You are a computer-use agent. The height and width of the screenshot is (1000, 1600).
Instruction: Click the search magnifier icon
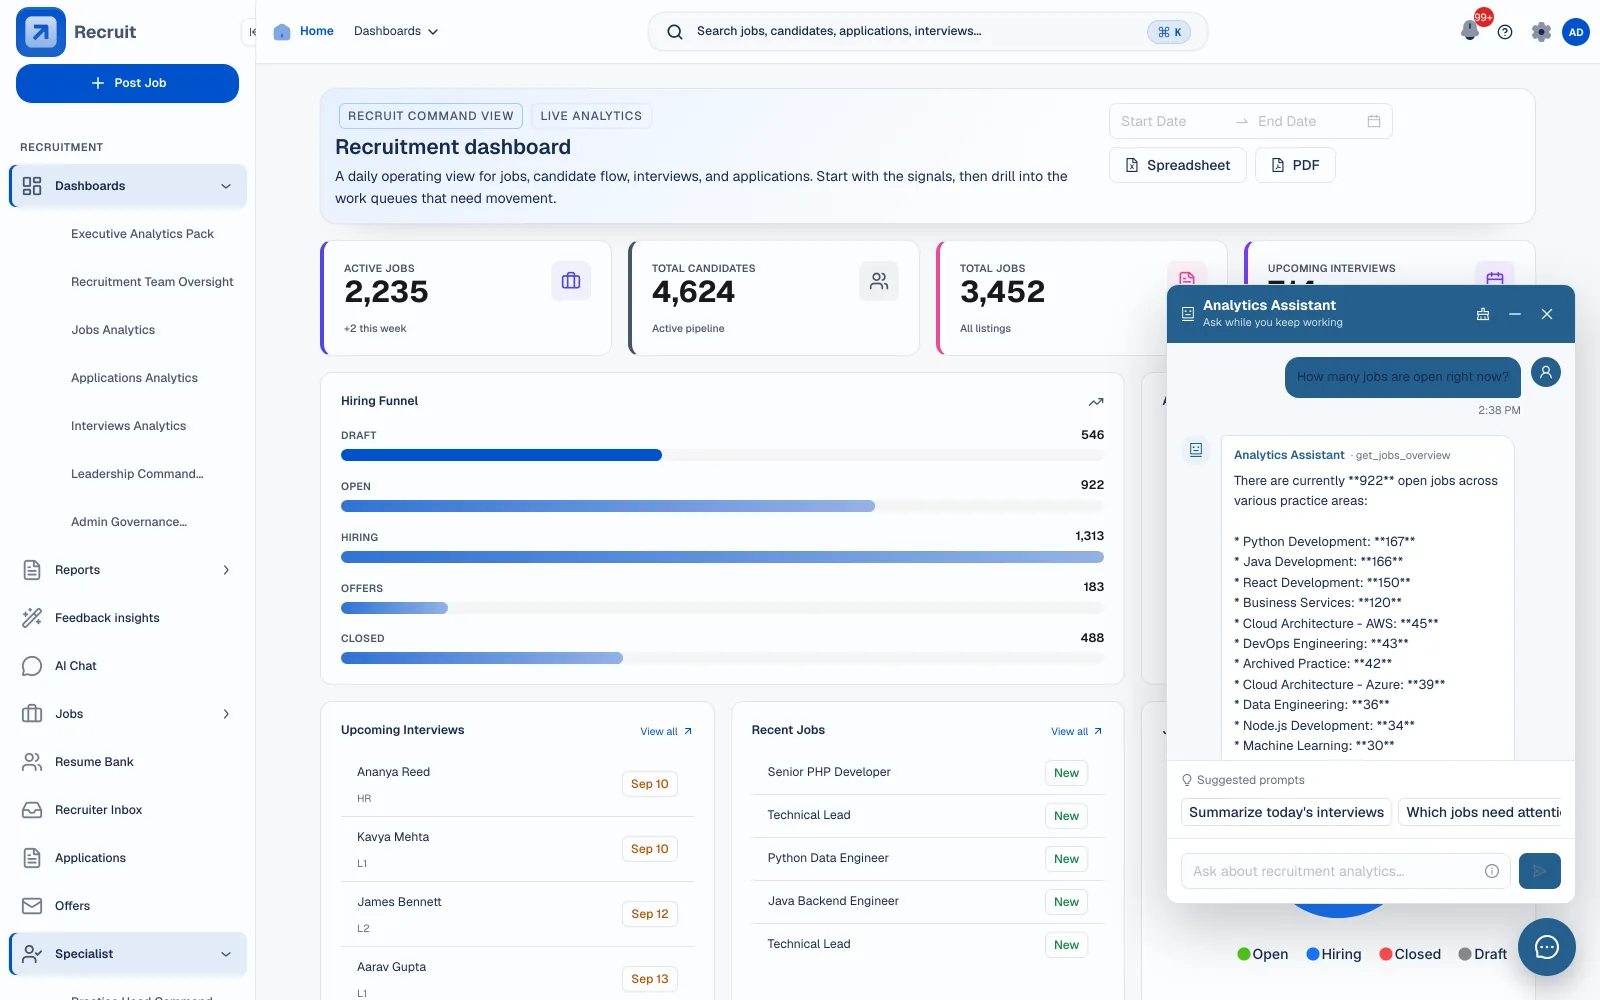675,32
